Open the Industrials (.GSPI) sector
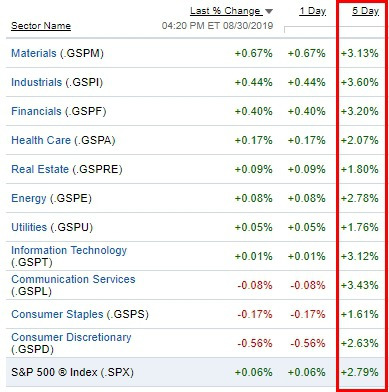Screen dimensions: 389x392 click(x=57, y=82)
